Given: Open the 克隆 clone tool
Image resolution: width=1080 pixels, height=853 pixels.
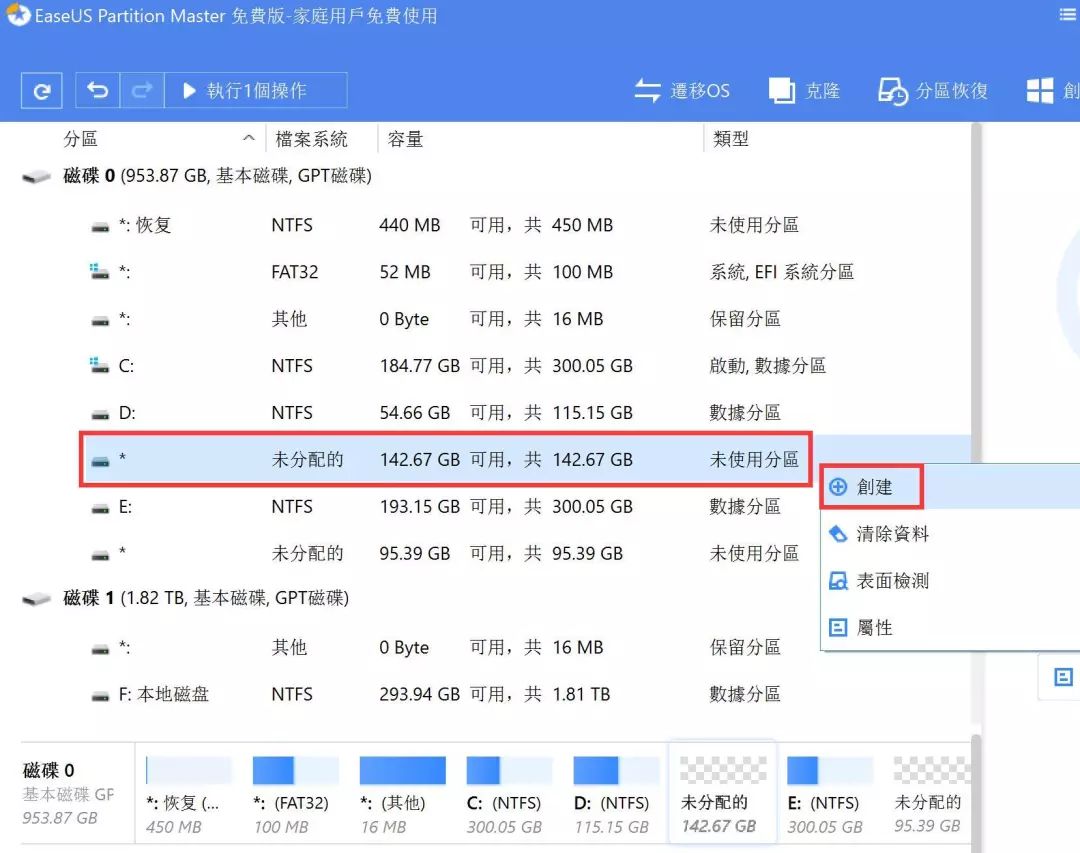Looking at the screenshot, I should coord(804,90).
